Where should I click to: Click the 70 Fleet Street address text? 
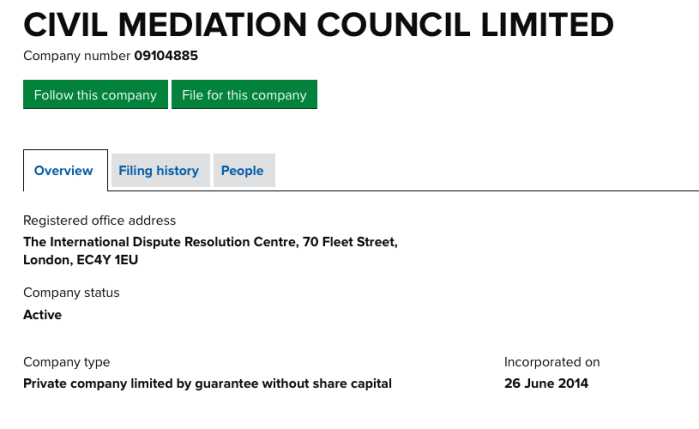click(x=350, y=242)
